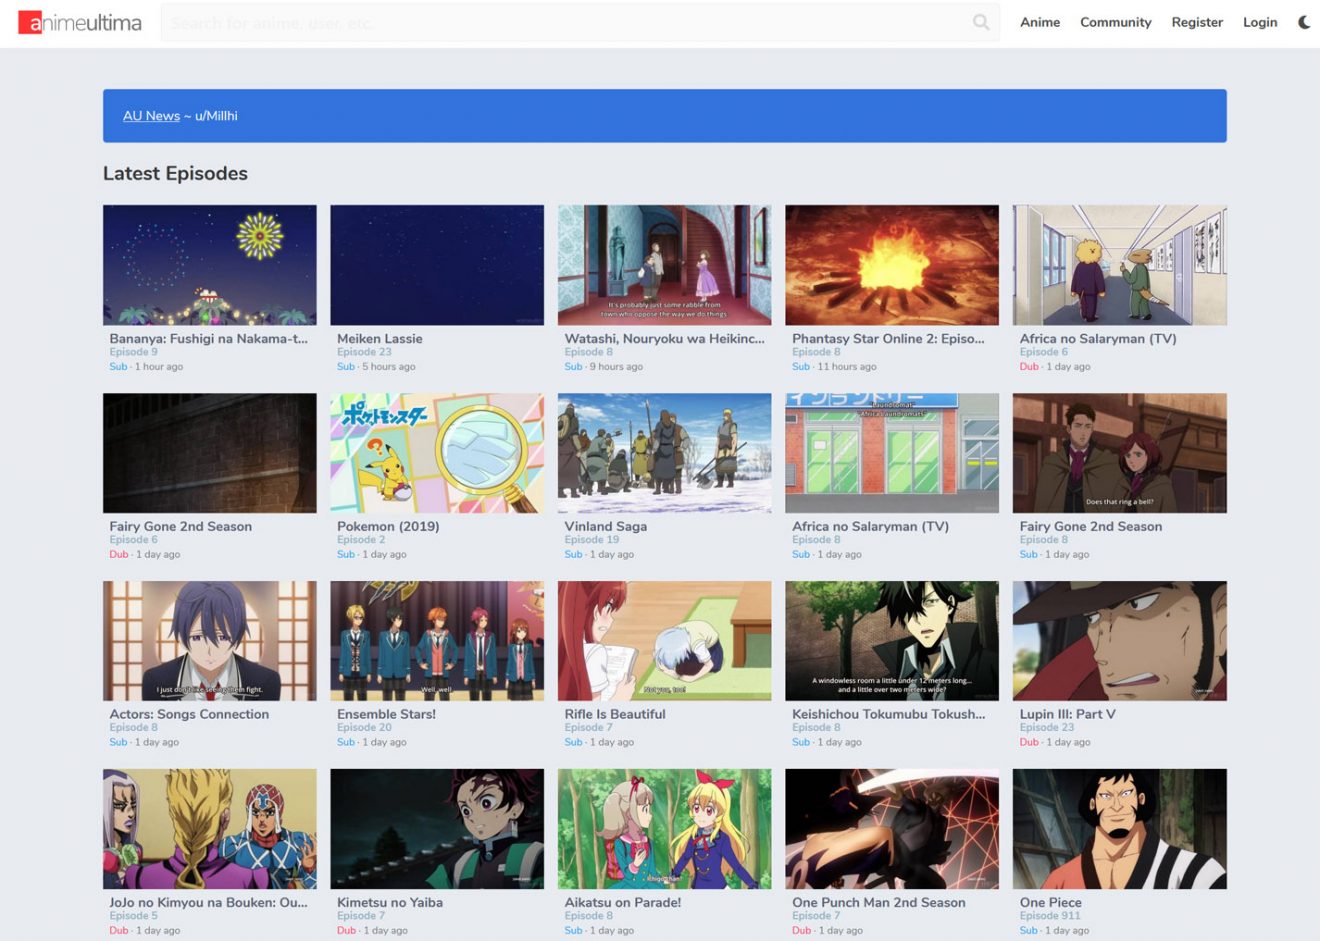
Task: Click the Kimetsu no Yaiba title
Action: (x=389, y=902)
